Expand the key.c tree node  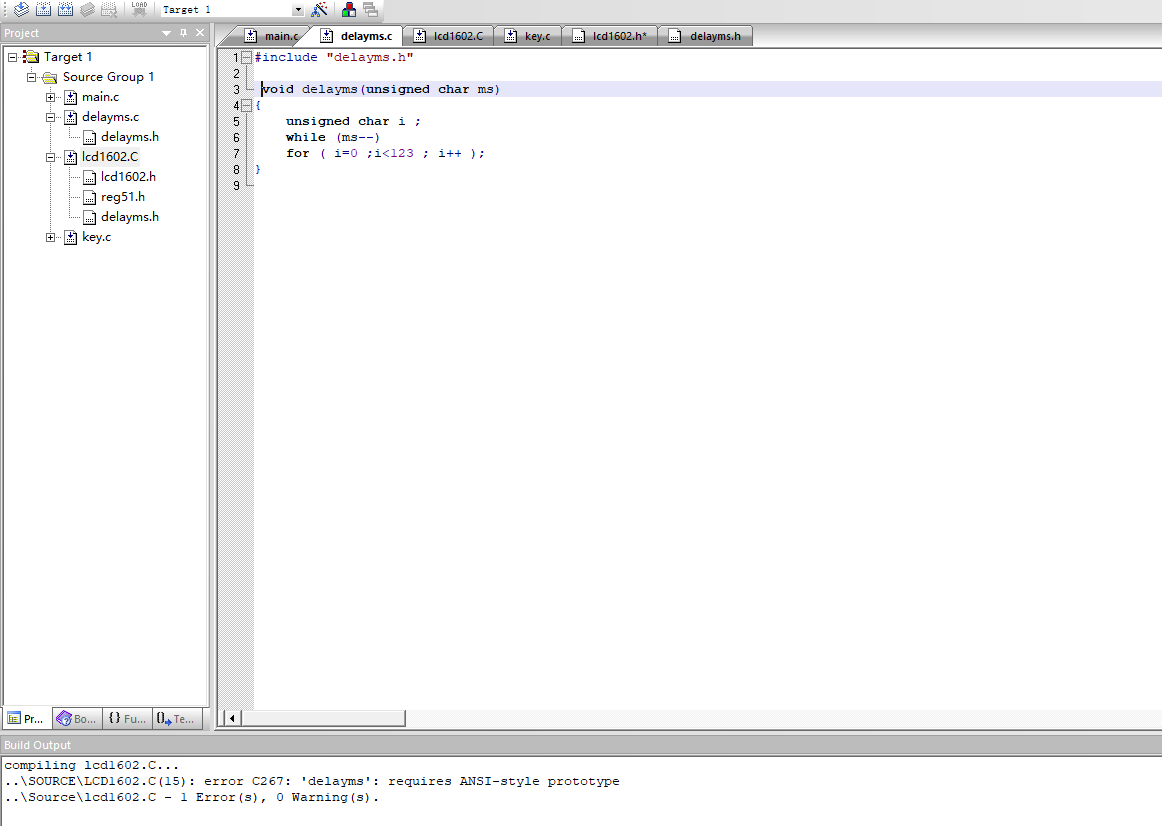coord(50,237)
